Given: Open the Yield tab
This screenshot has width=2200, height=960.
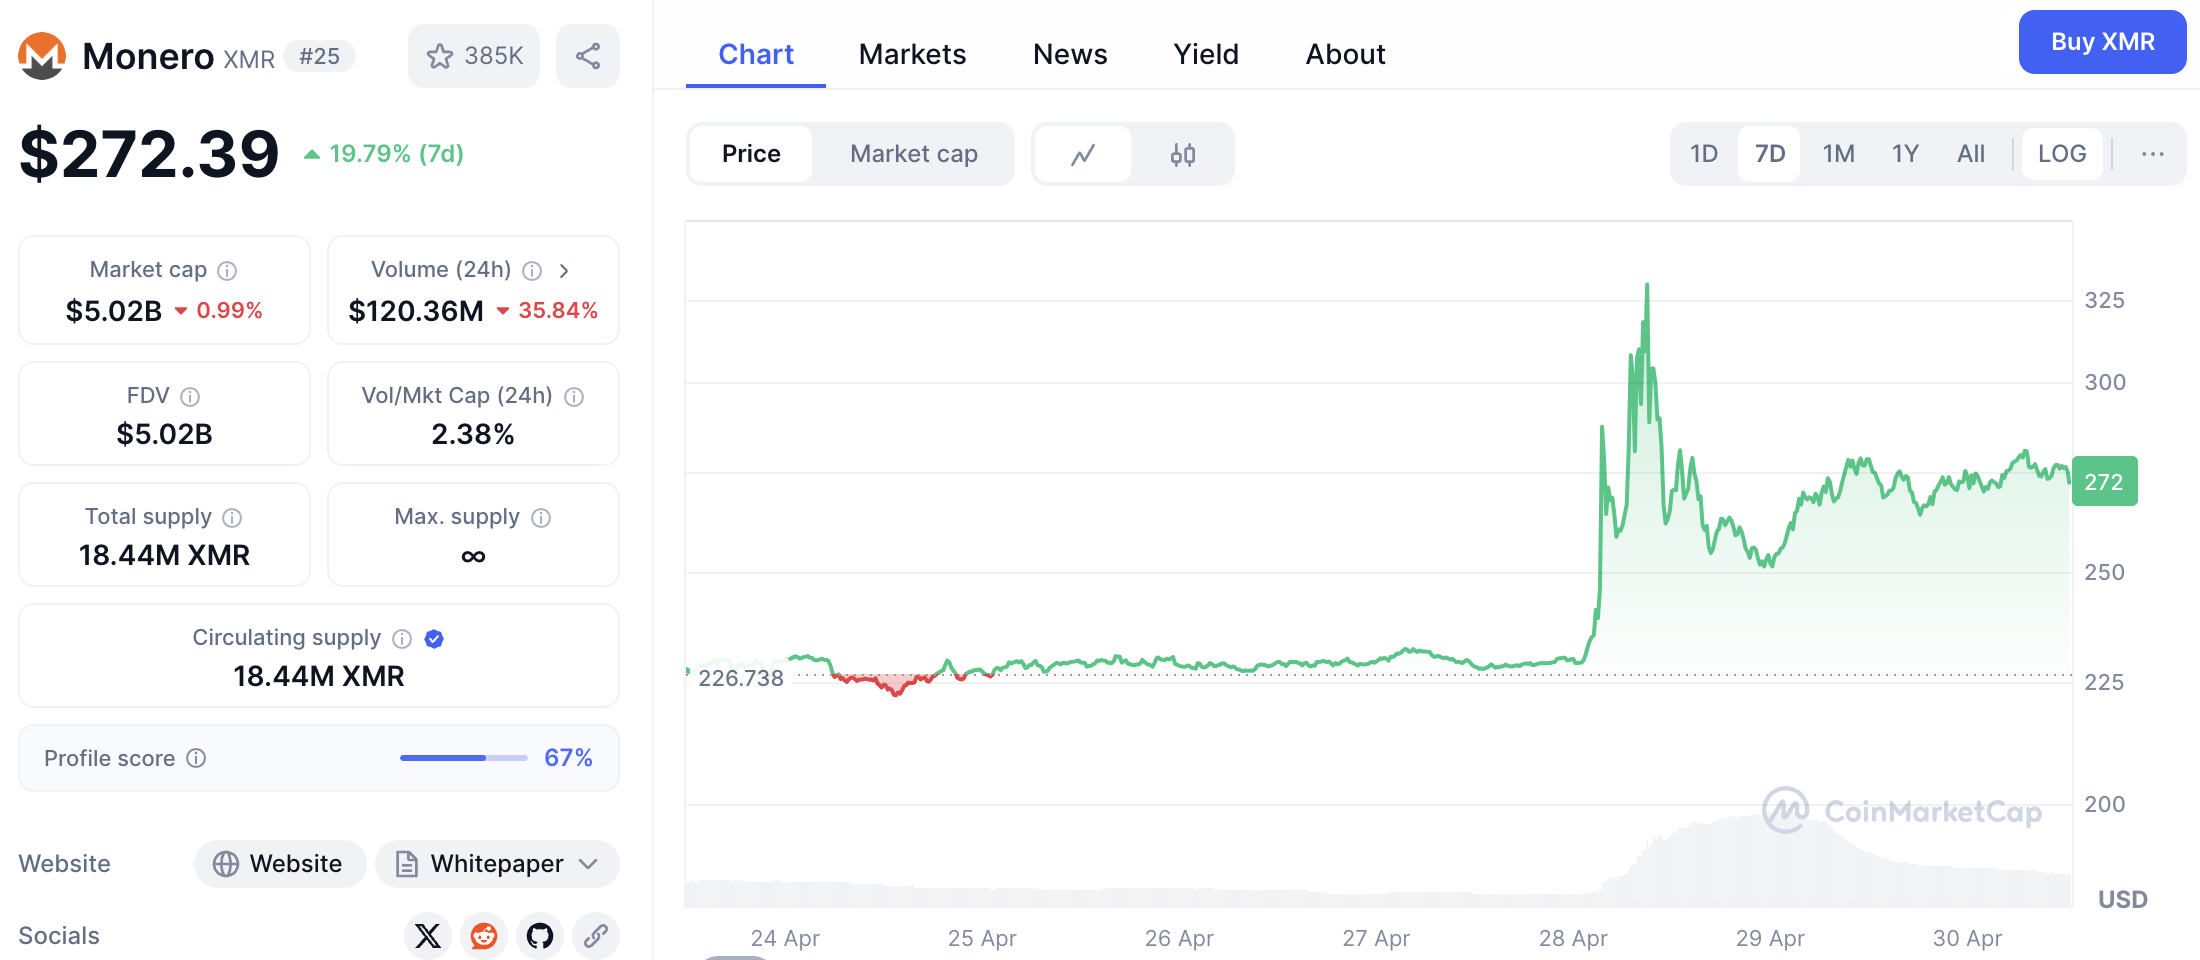Looking at the screenshot, I should (x=1206, y=54).
